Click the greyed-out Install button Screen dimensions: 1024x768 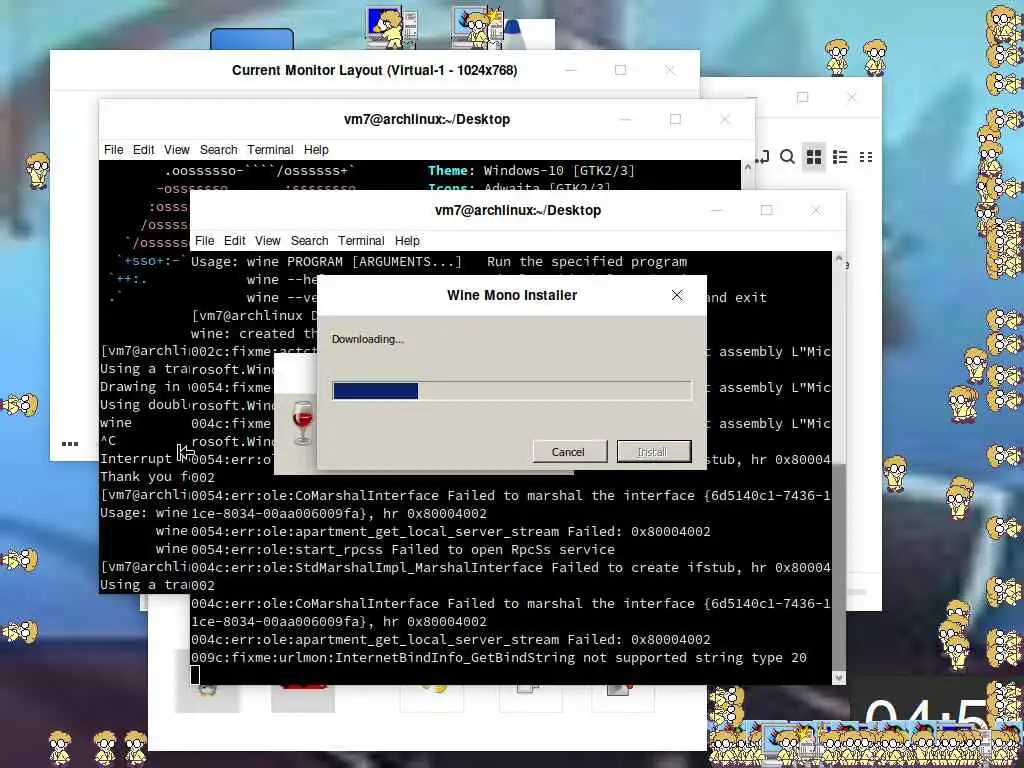654,451
